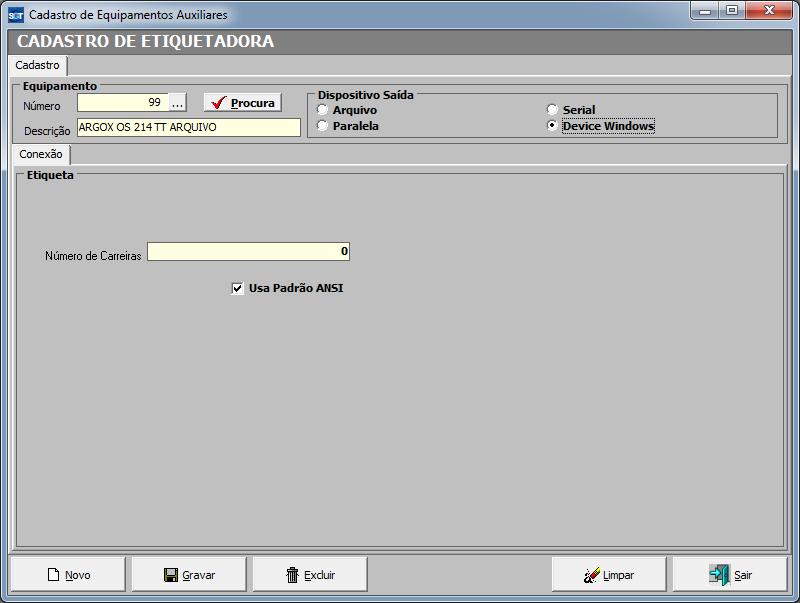
Task: Uncheck the Usa Padrão ANSI checkbox
Action: (238, 288)
